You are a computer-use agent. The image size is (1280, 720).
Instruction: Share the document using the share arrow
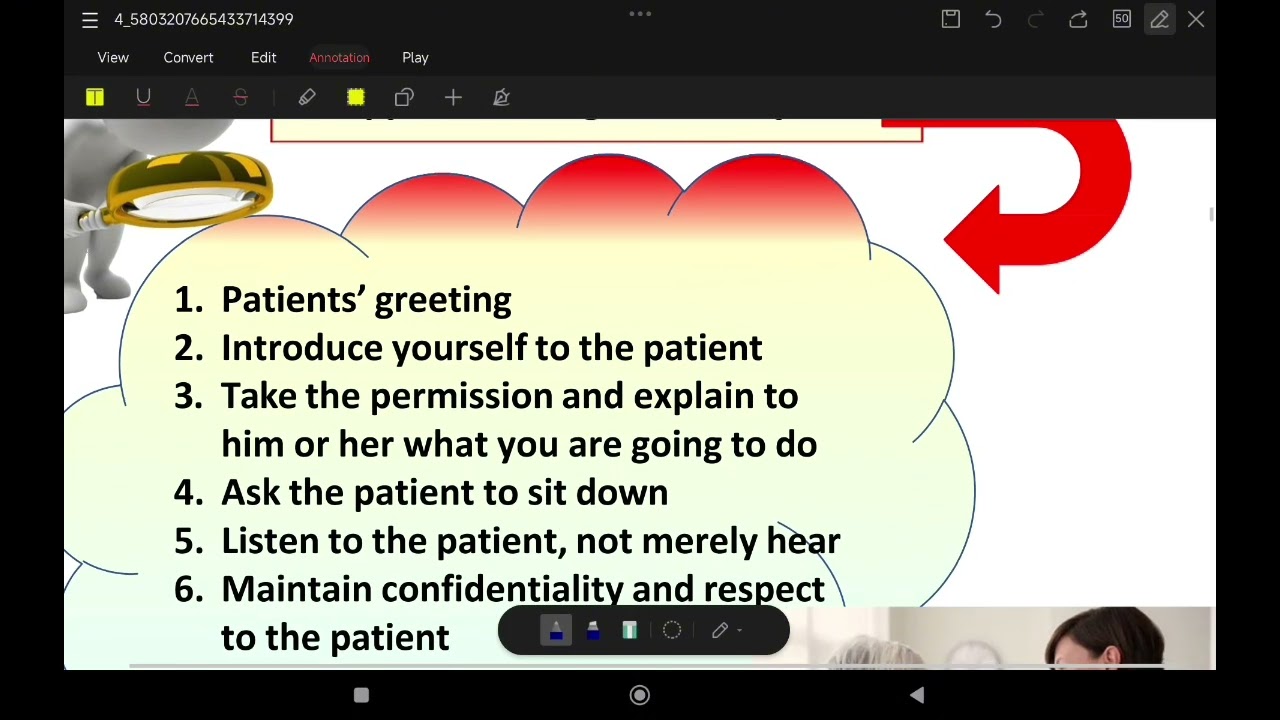(x=1078, y=19)
